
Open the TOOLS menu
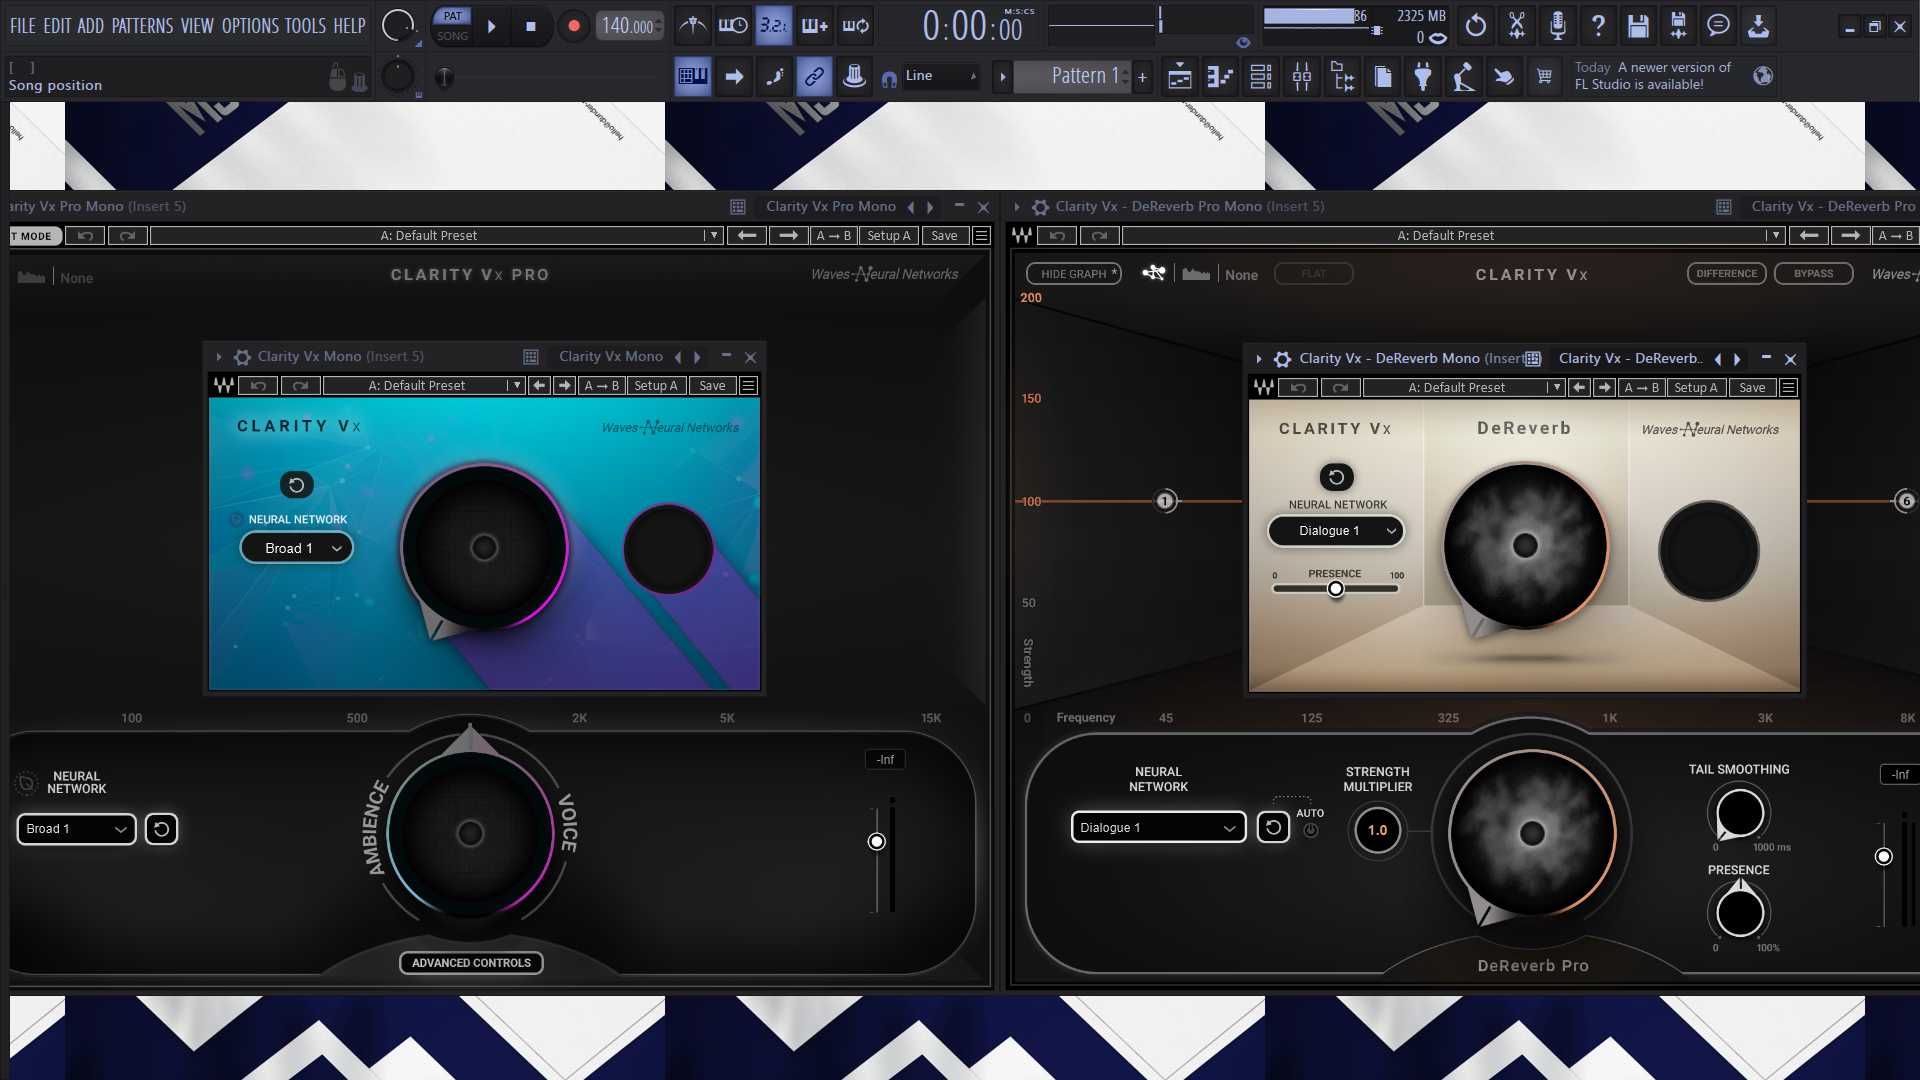305,26
